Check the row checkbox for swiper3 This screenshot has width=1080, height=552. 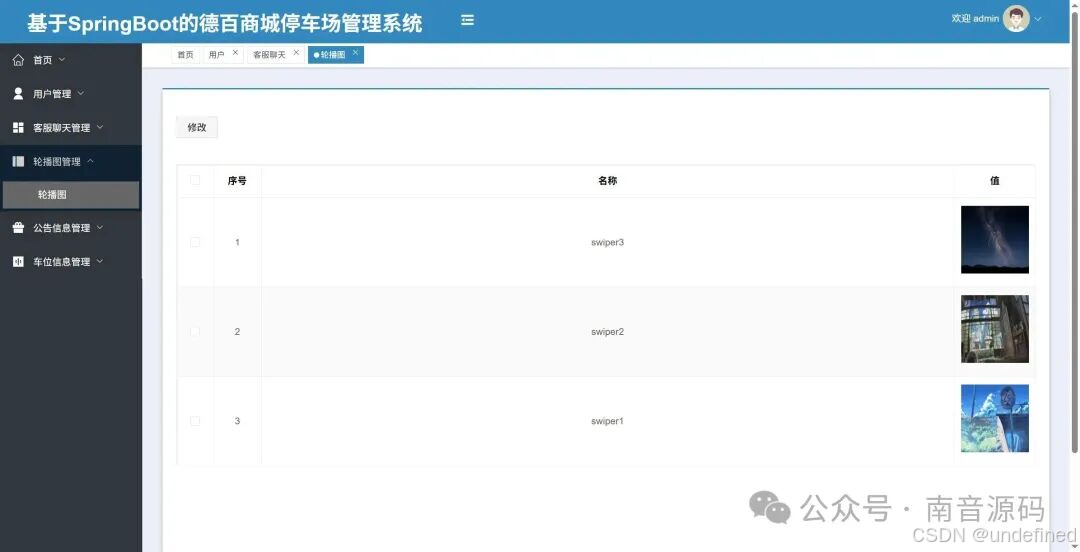(195, 242)
